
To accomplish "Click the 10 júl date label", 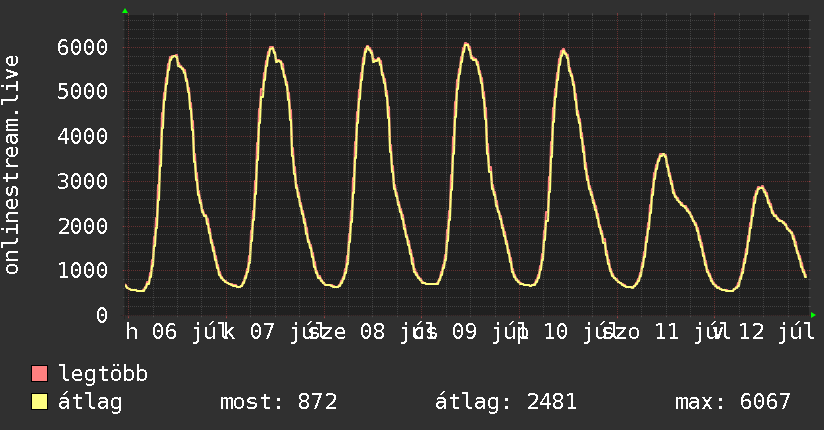I will (x=576, y=332).
